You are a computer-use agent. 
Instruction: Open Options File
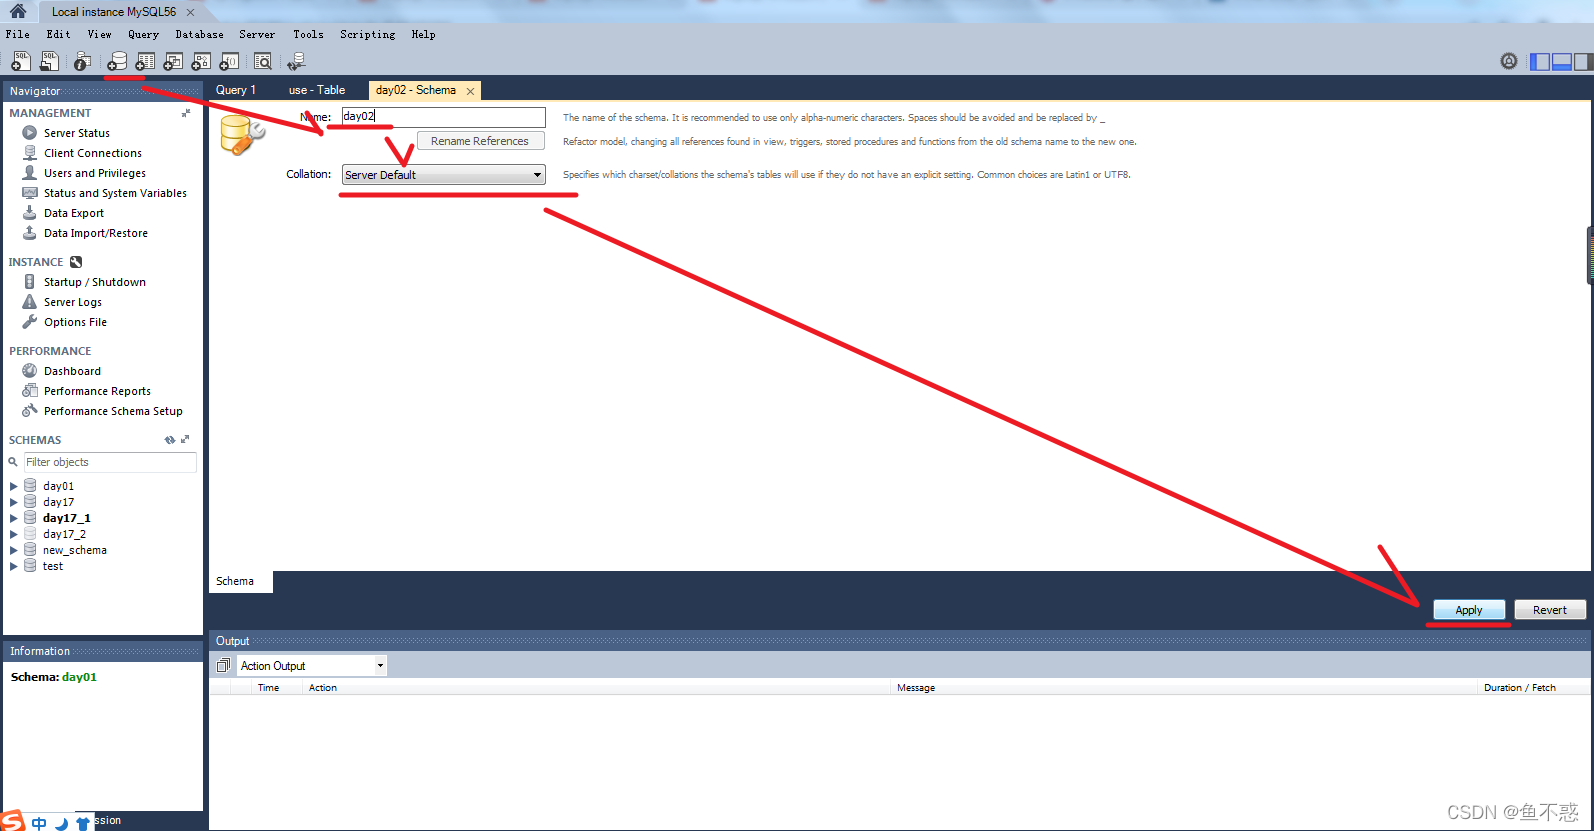tap(75, 322)
